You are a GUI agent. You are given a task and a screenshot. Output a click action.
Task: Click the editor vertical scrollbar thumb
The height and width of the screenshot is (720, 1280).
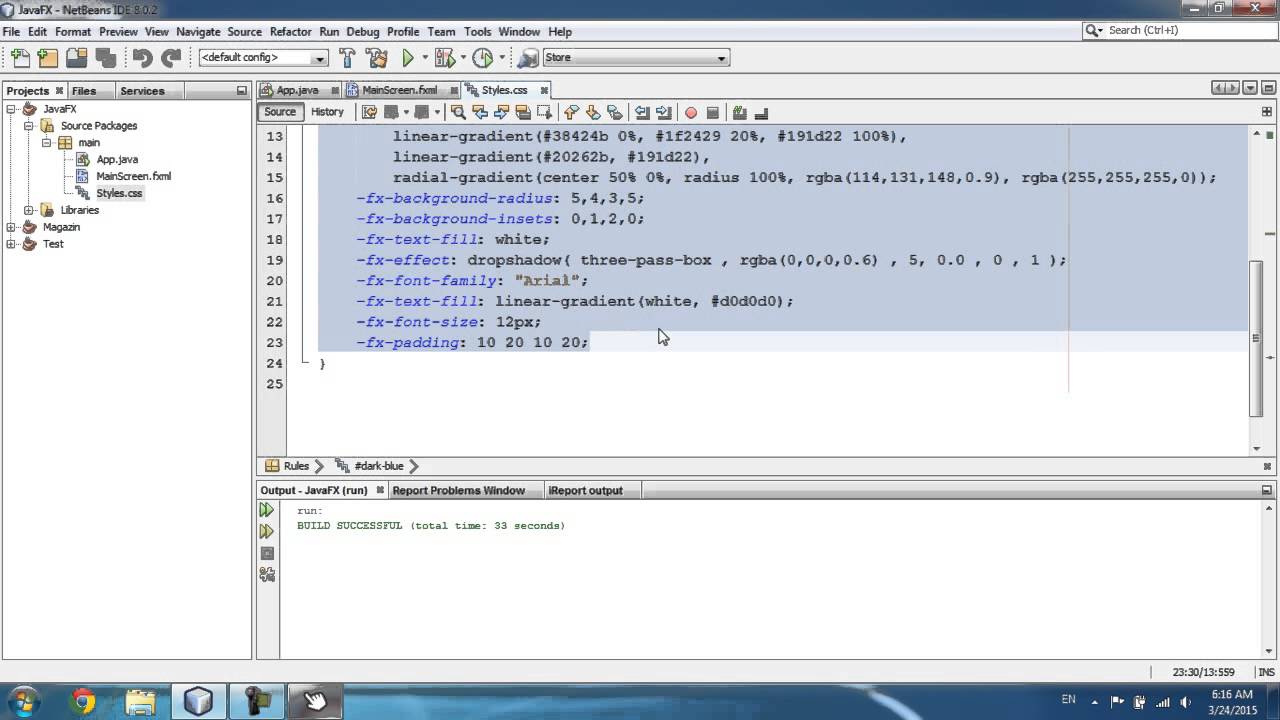(1256, 337)
